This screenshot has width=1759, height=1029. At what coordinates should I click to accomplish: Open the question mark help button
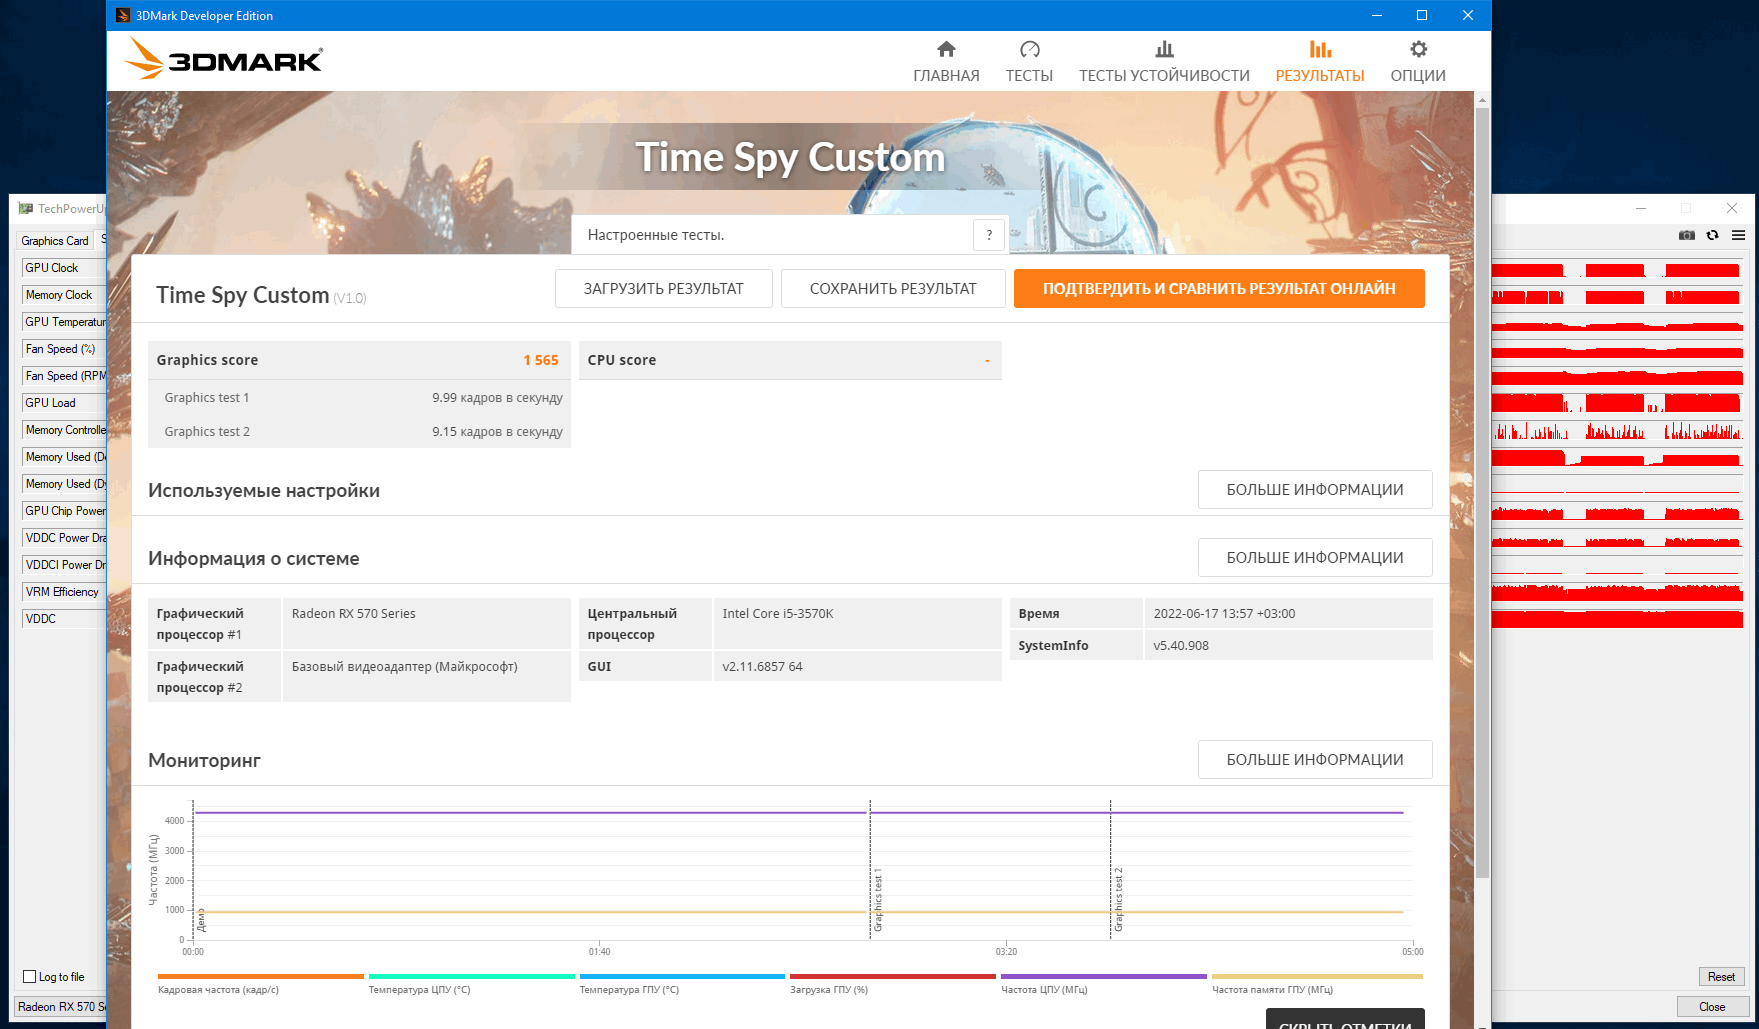(989, 235)
